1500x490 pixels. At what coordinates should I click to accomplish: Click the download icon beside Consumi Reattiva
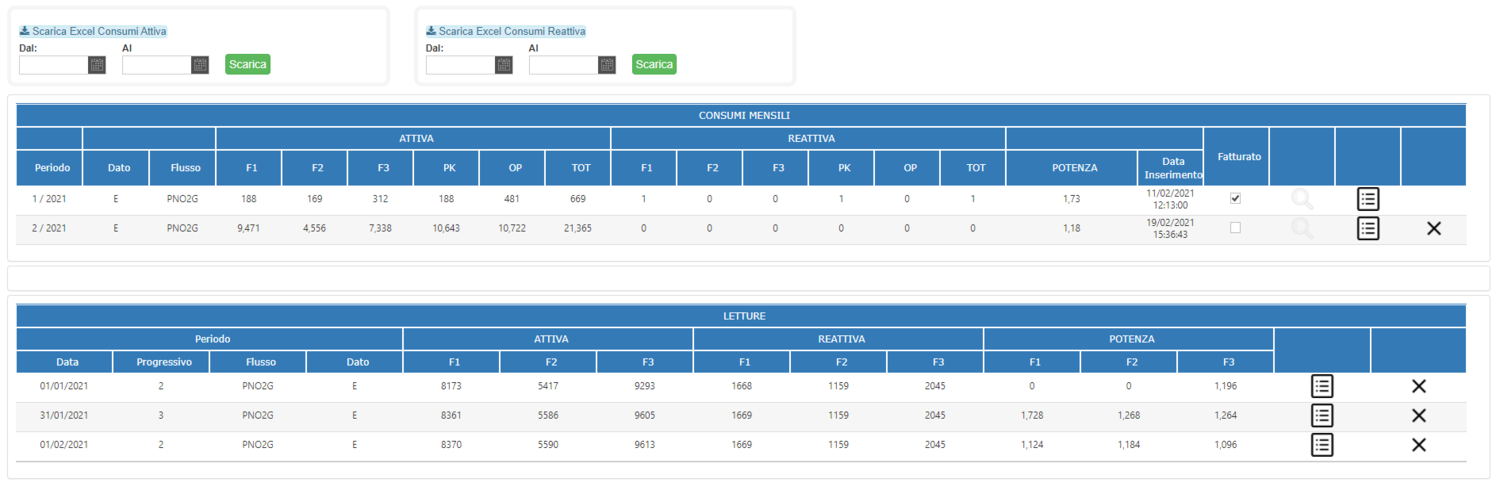click(431, 31)
